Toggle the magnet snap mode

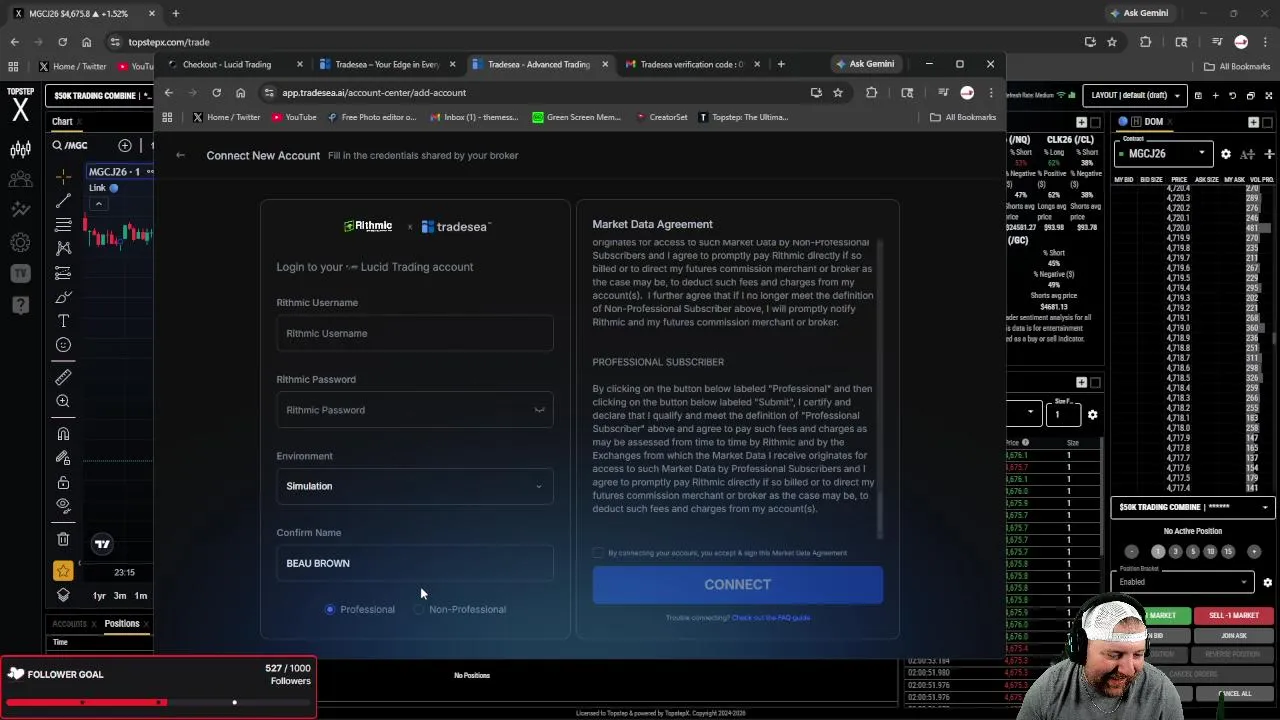pyautogui.click(x=63, y=434)
